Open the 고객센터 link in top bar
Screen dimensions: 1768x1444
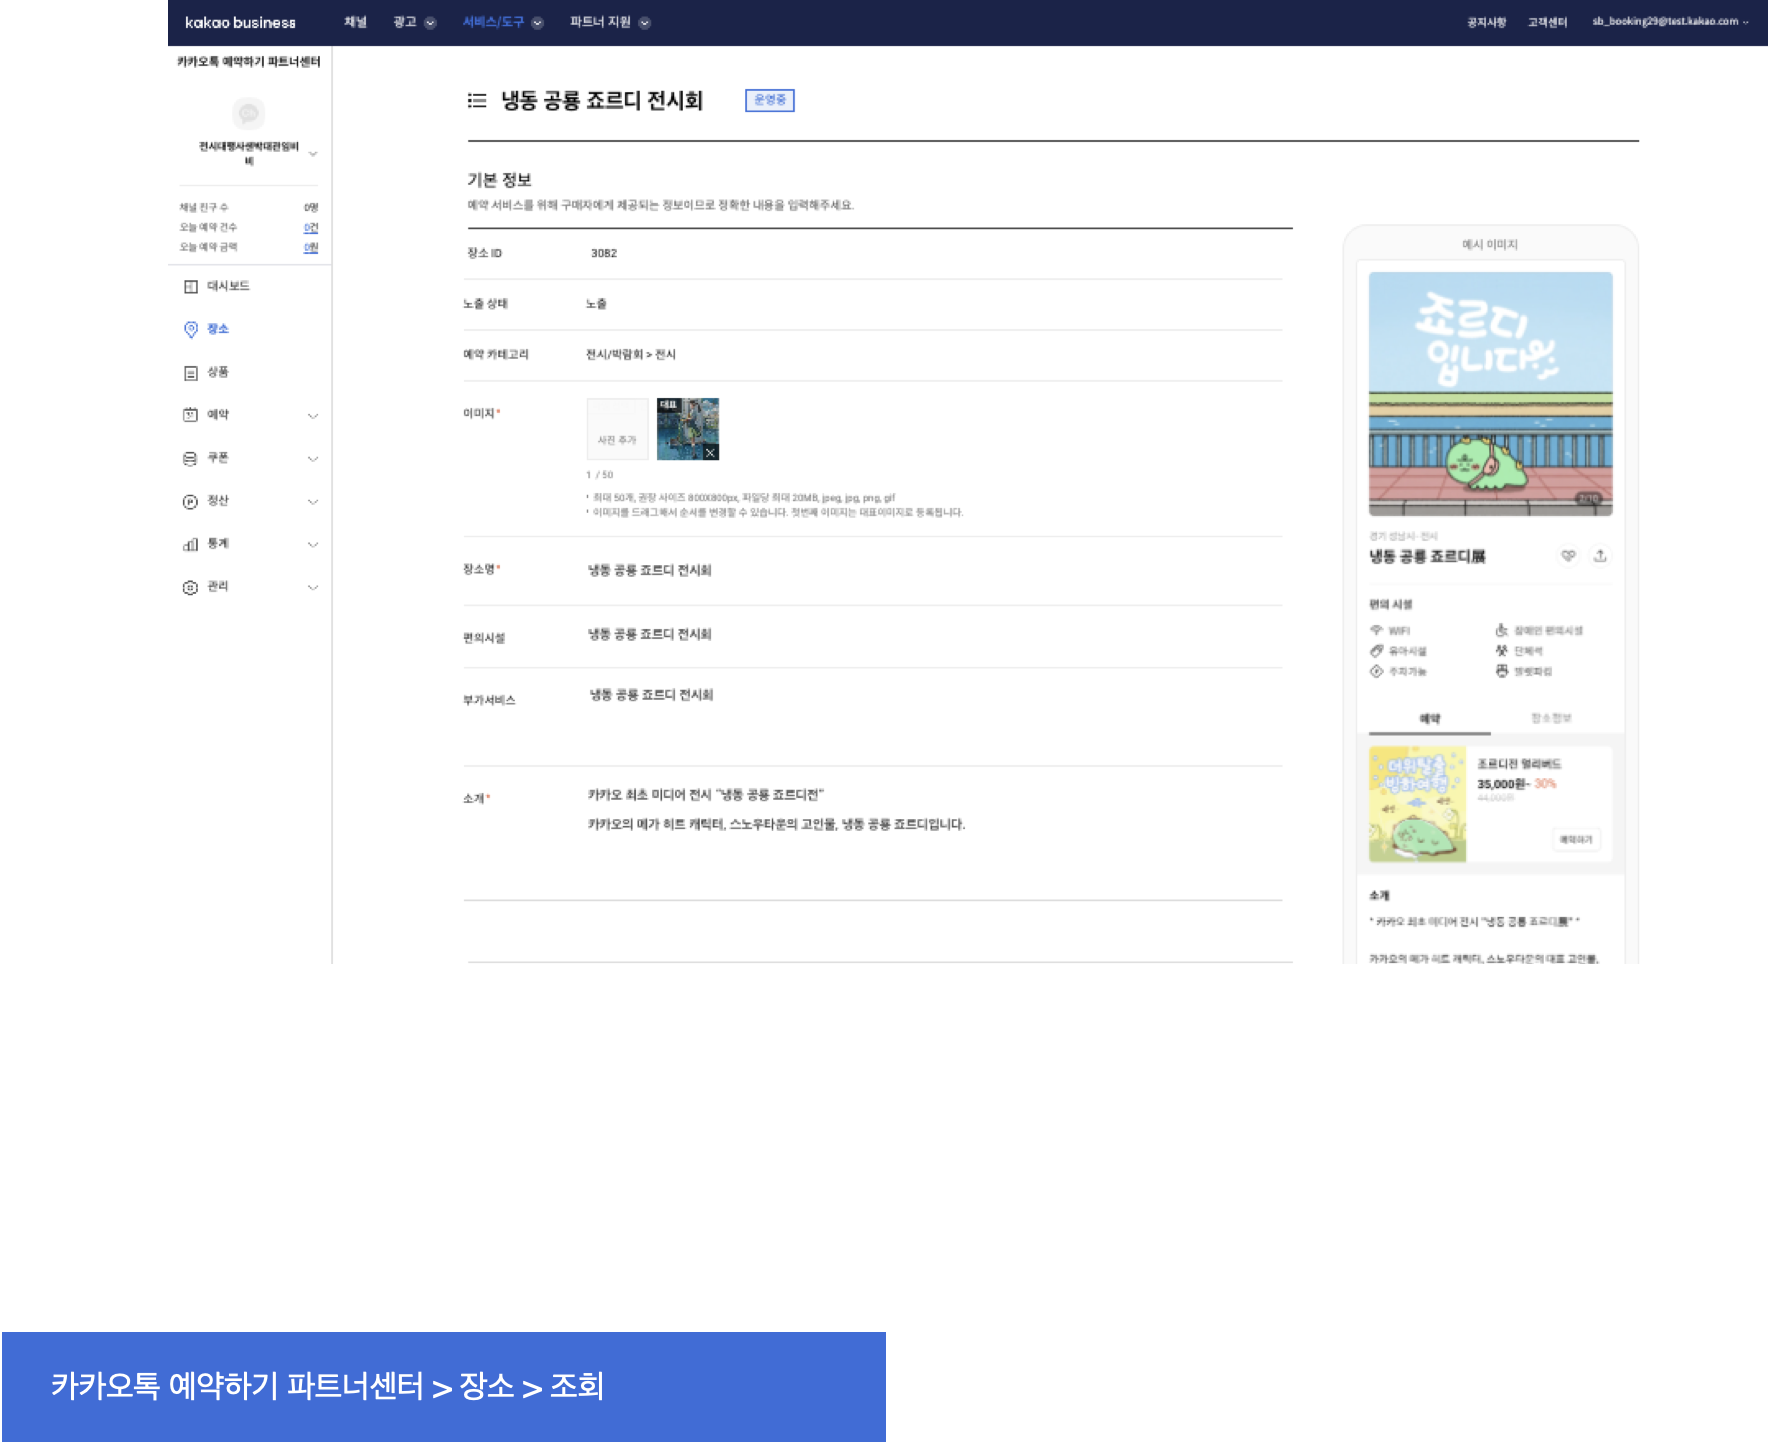point(1547,22)
